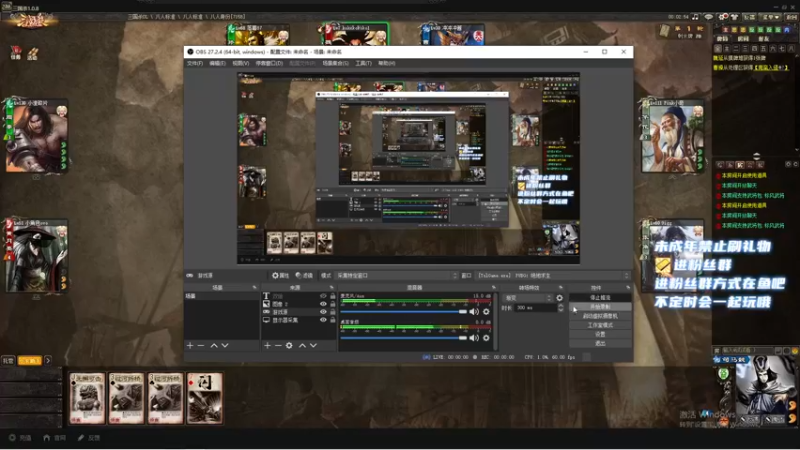
Task: Open 桌面音频 audio settings gear
Action: click(486, 338)
